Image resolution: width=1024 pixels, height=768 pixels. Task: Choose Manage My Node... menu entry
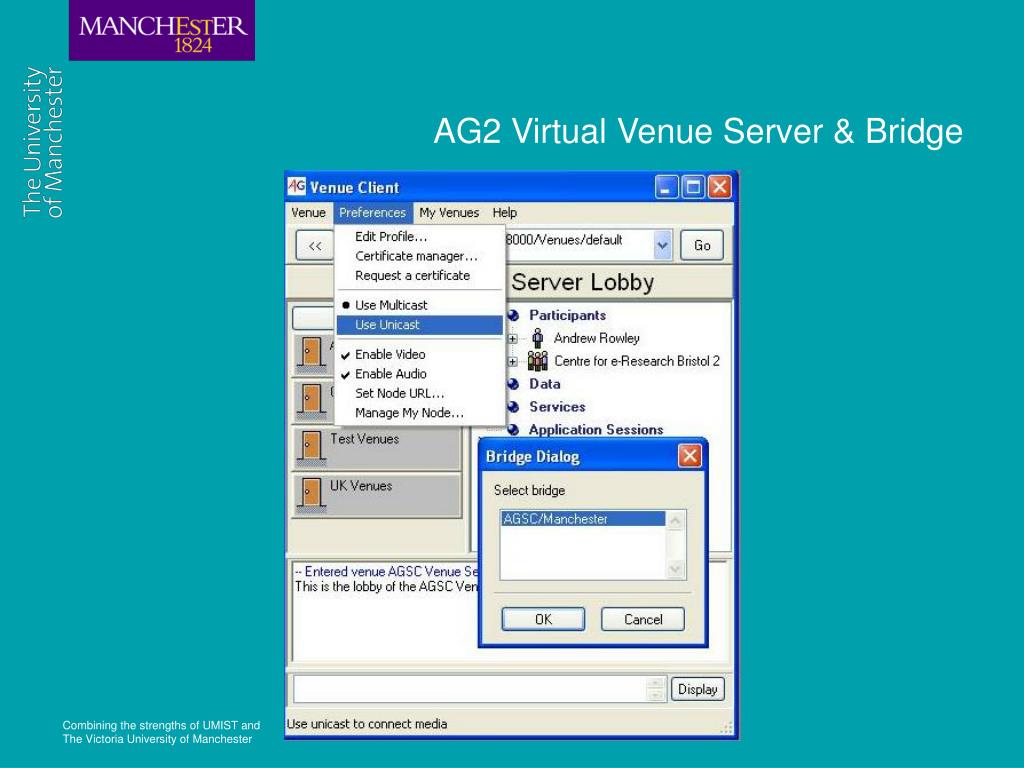point(419,413)
